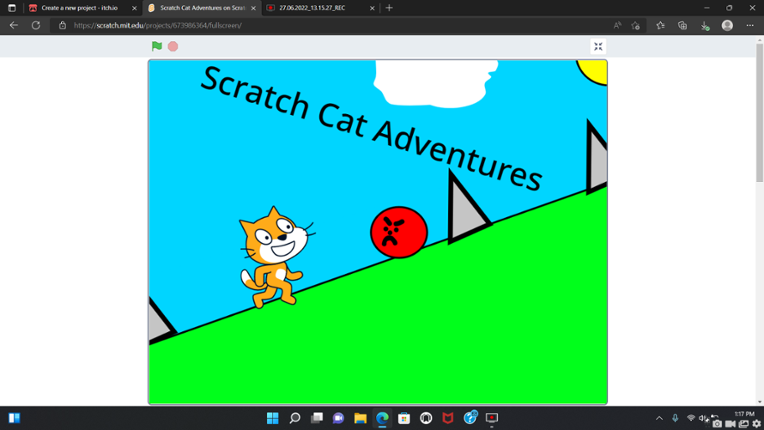Click Microsoft Edge taskbar icon
The image size is (764, 430).
(x=382, y=418)
